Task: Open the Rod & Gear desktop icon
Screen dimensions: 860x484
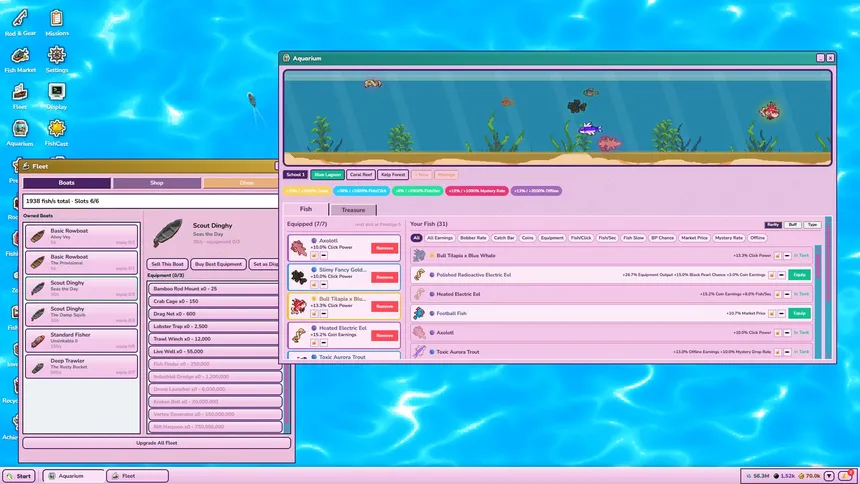Action: point(20,23)
